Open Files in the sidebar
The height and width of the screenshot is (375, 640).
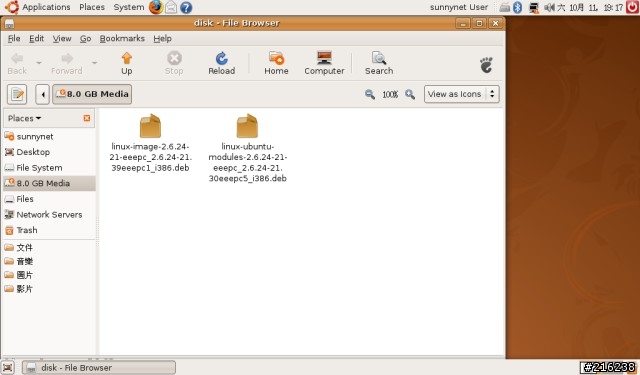(x=49, y=199)
